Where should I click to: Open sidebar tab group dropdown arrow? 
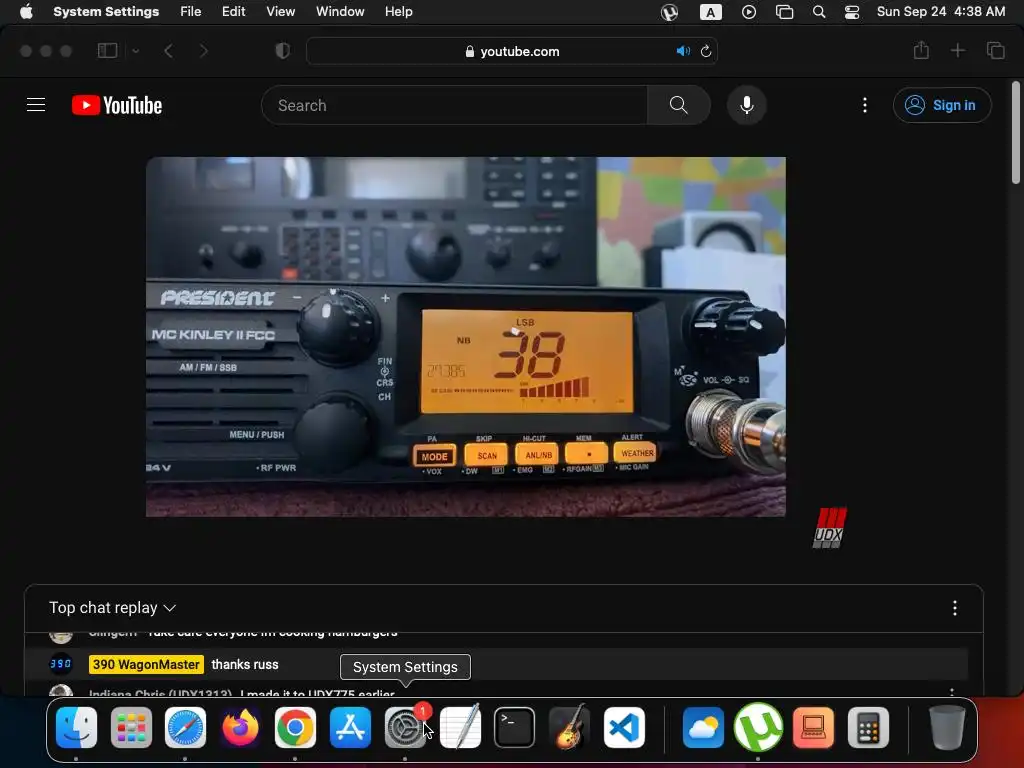click(135, 50)
